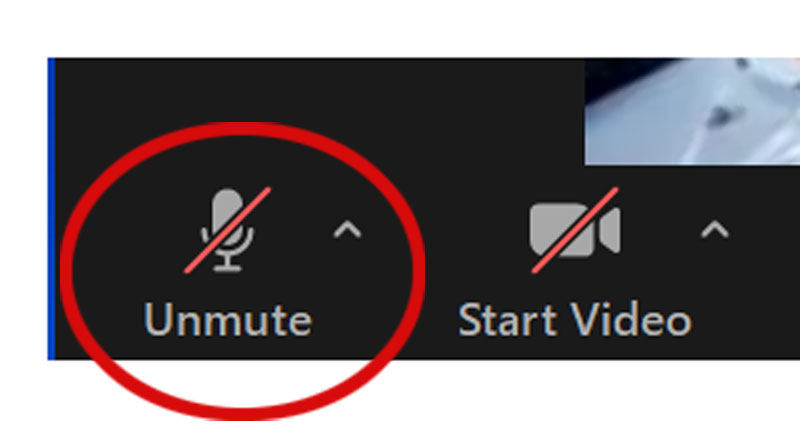Click the Start Video text label
The height and width of the screenshot is (448, 800).
(x=575, y=320)
